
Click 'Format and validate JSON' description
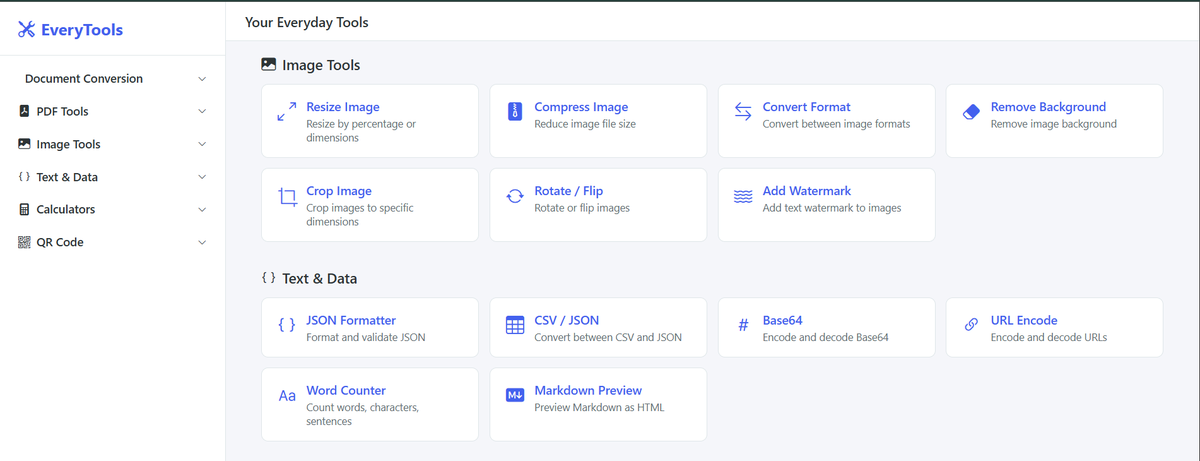coord(366,338)
